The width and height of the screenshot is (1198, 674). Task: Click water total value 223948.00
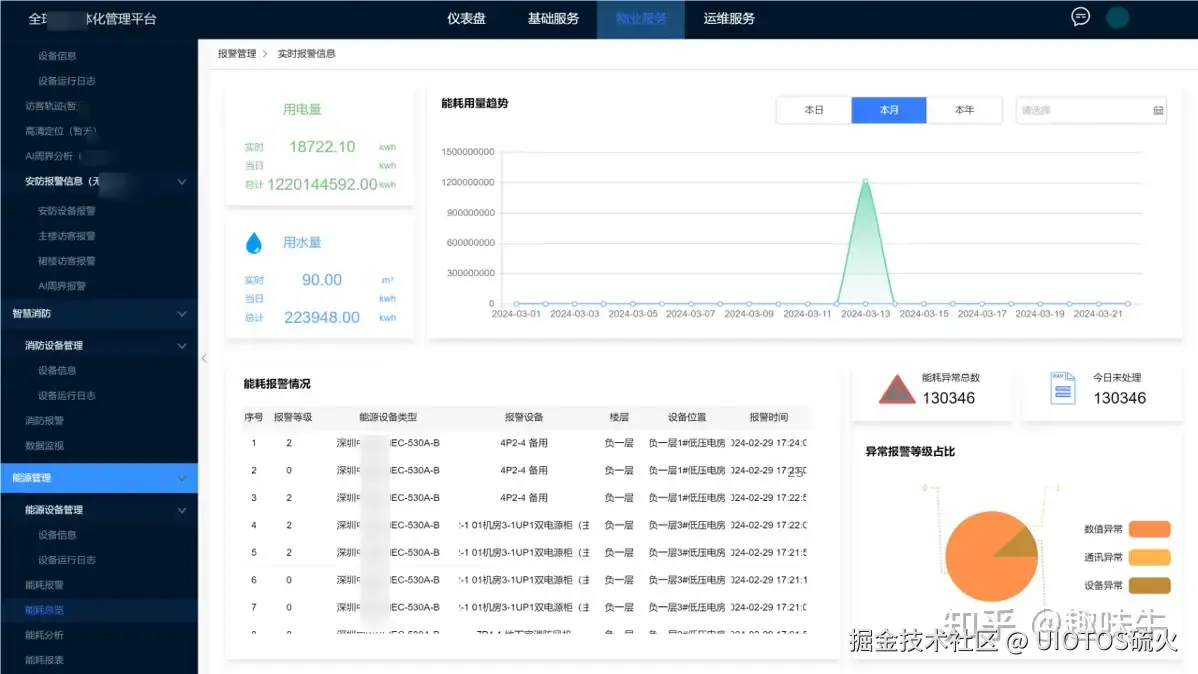click(x=322, y=317)
